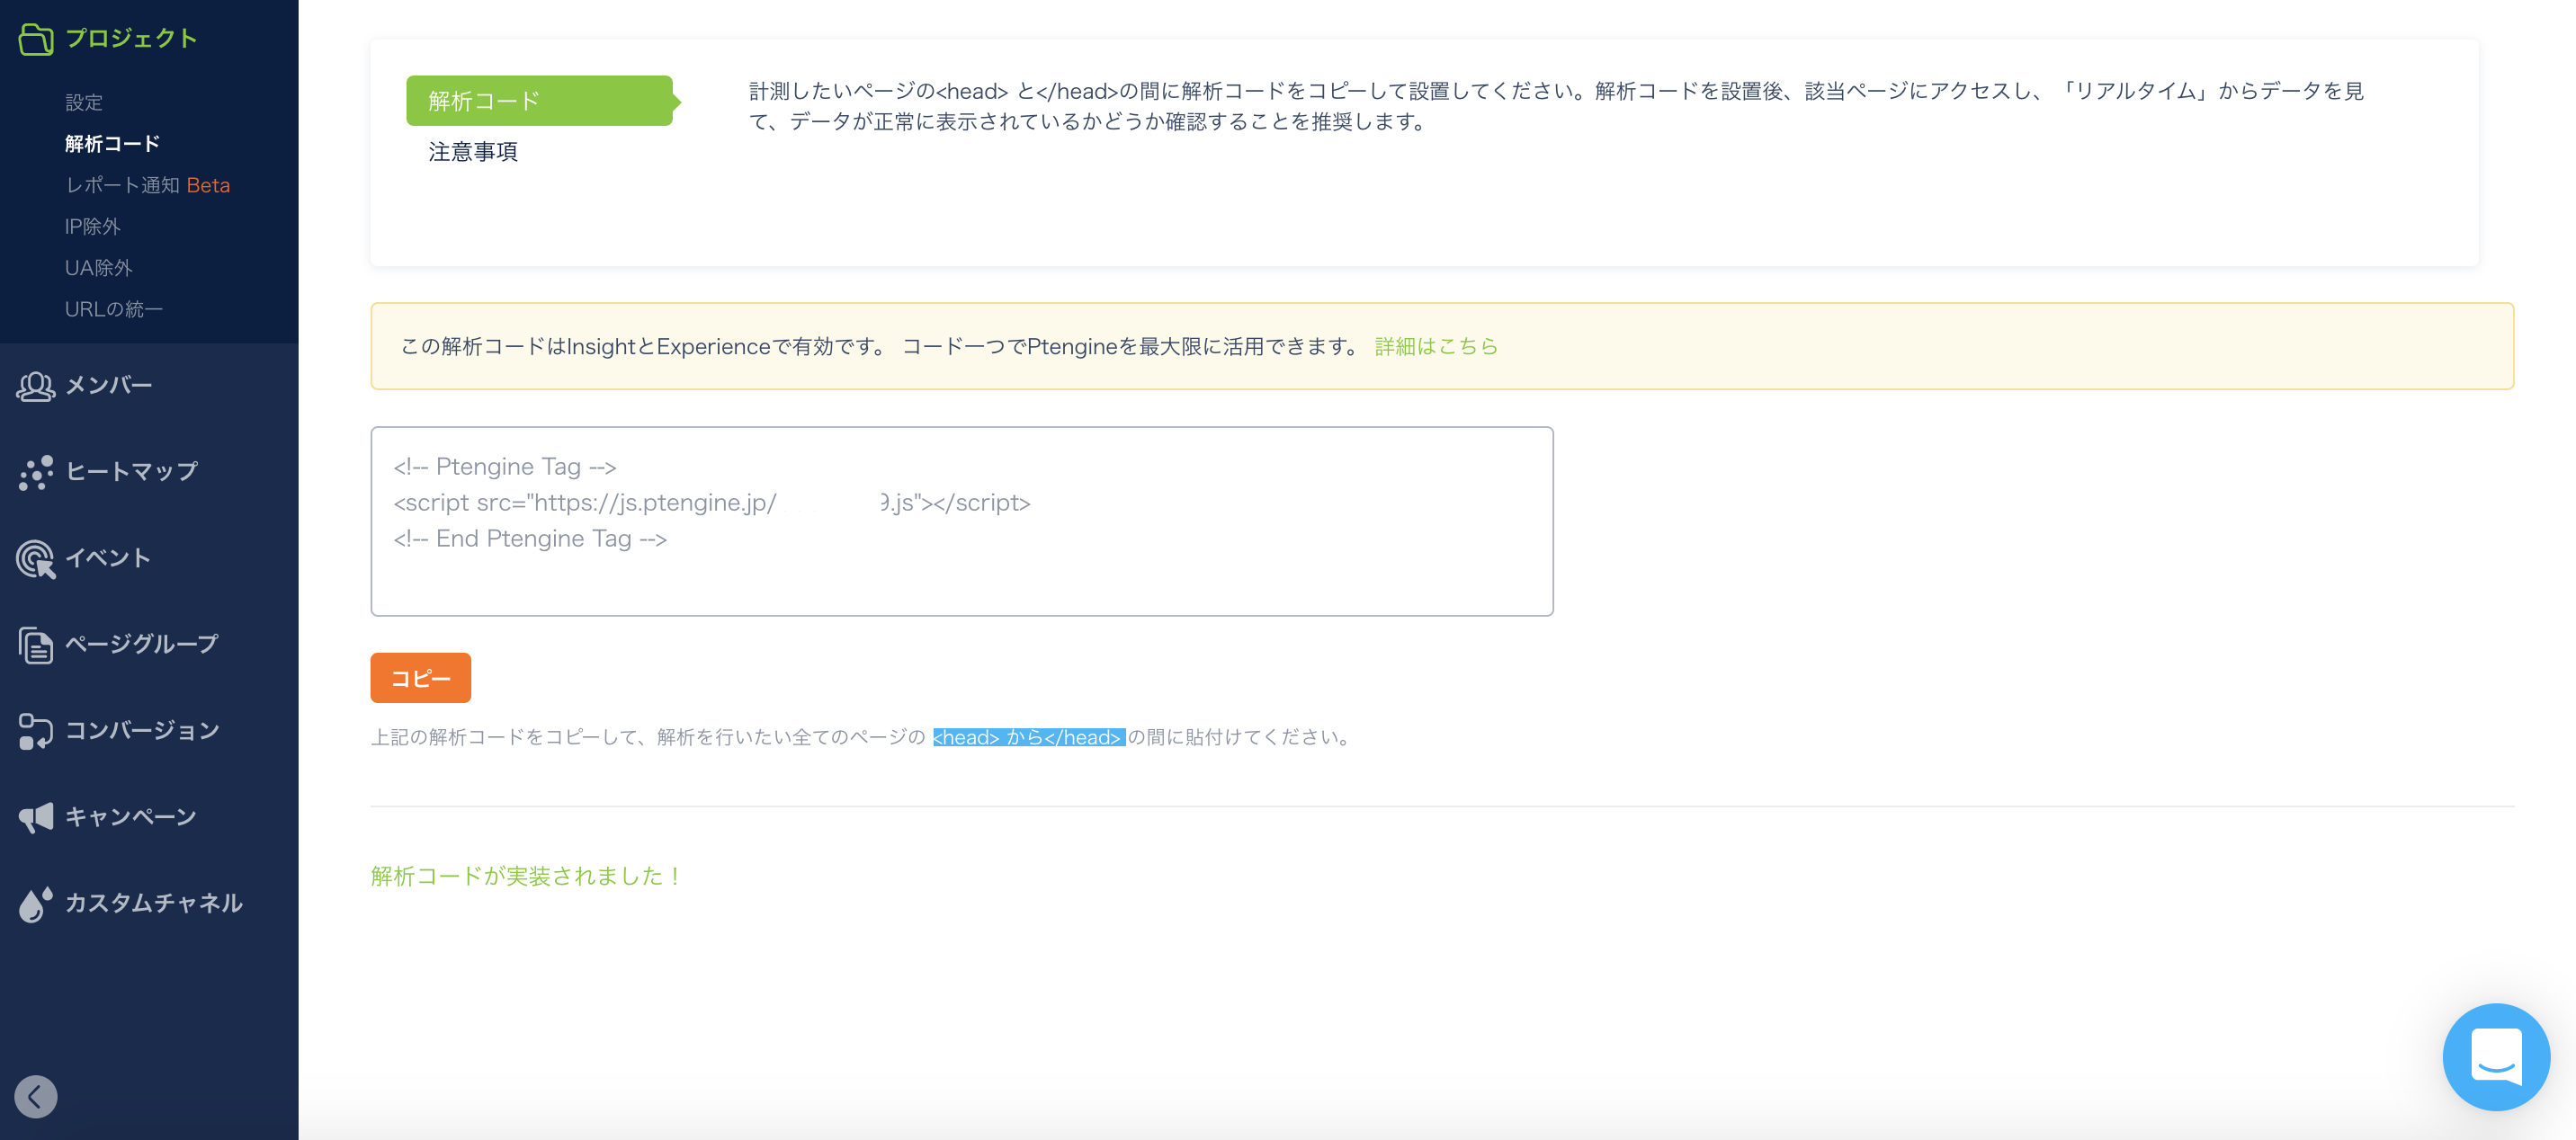Image resolution: width=2576 pixels, height=1140 pixels.
Task: Open the カスタムチャネル section label
Action: [153, 904]
